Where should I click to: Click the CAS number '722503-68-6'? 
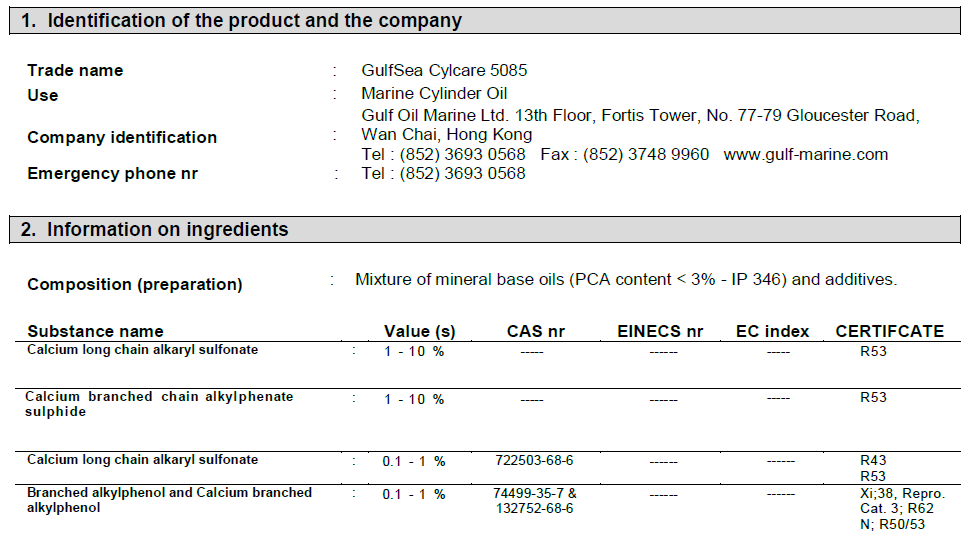click(534, 460)
